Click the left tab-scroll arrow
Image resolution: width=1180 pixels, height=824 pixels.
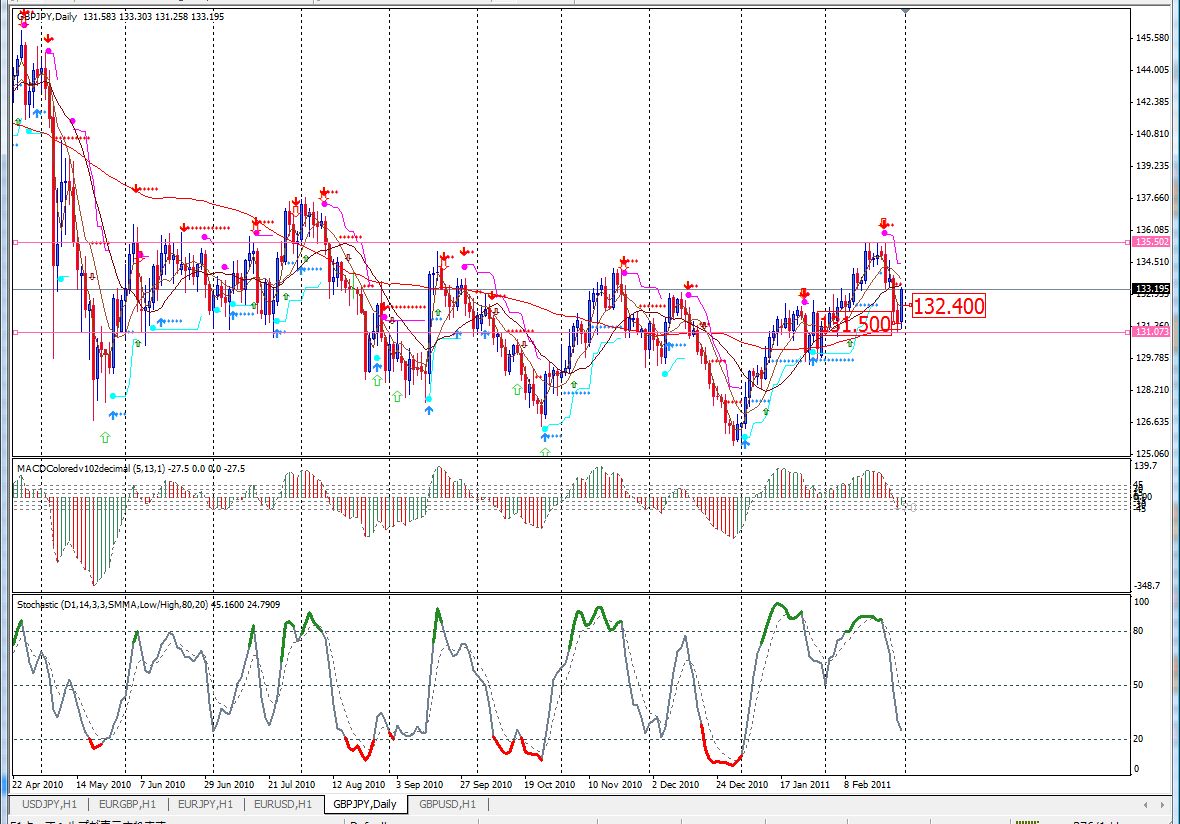point(1145,804)
